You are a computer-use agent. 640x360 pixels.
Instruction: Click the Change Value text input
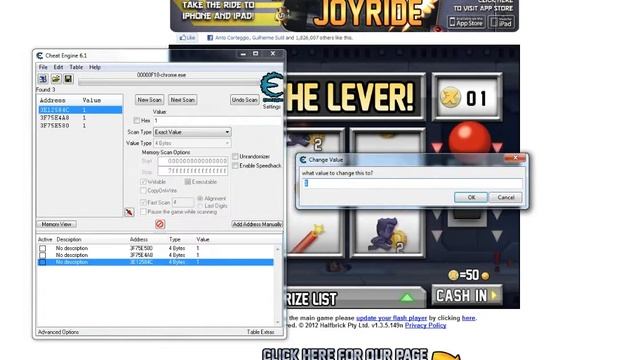point(412,183)
